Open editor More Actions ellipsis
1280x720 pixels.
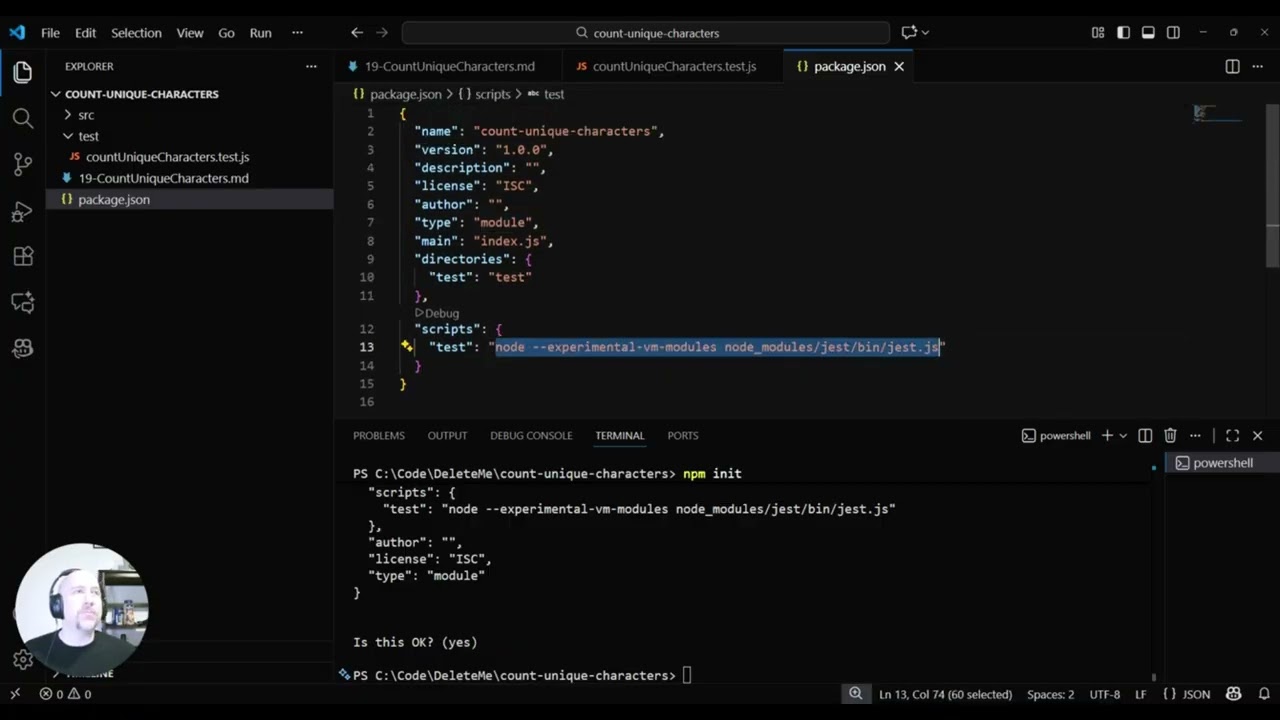coord(1257,66)
